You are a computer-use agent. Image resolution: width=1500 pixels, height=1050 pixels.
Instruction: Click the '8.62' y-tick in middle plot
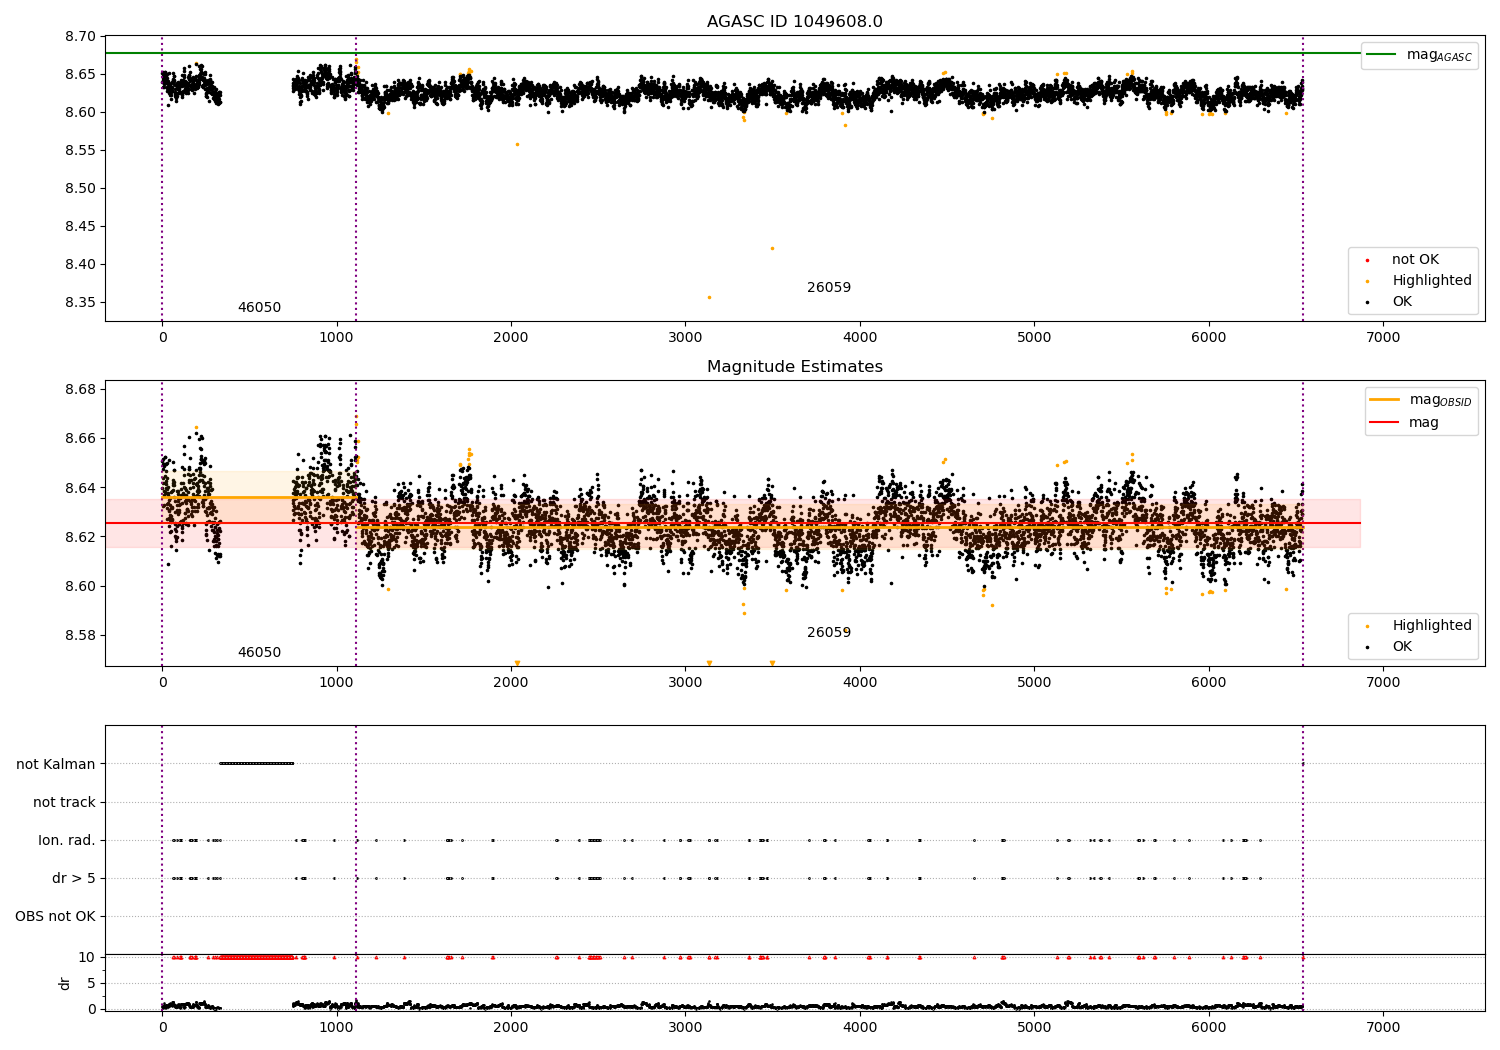click(x=80, y=537)
